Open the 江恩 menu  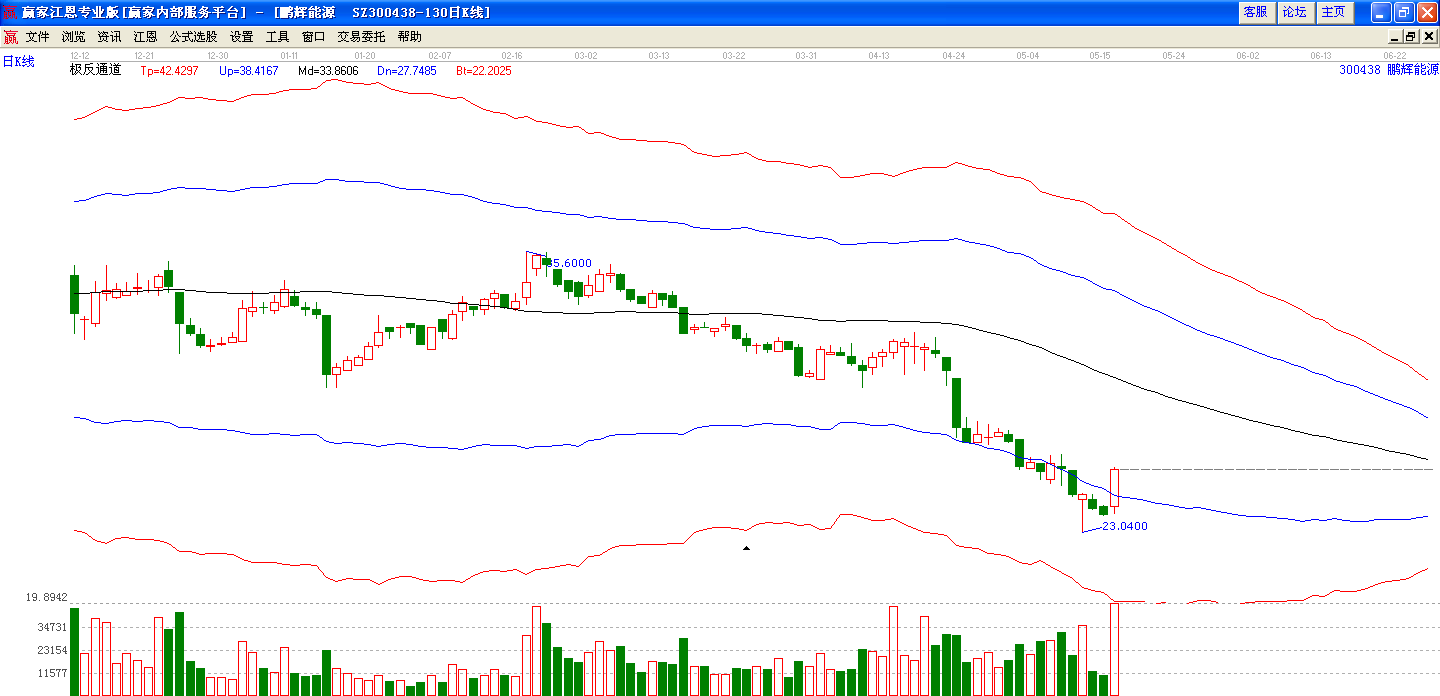point(146,37)
